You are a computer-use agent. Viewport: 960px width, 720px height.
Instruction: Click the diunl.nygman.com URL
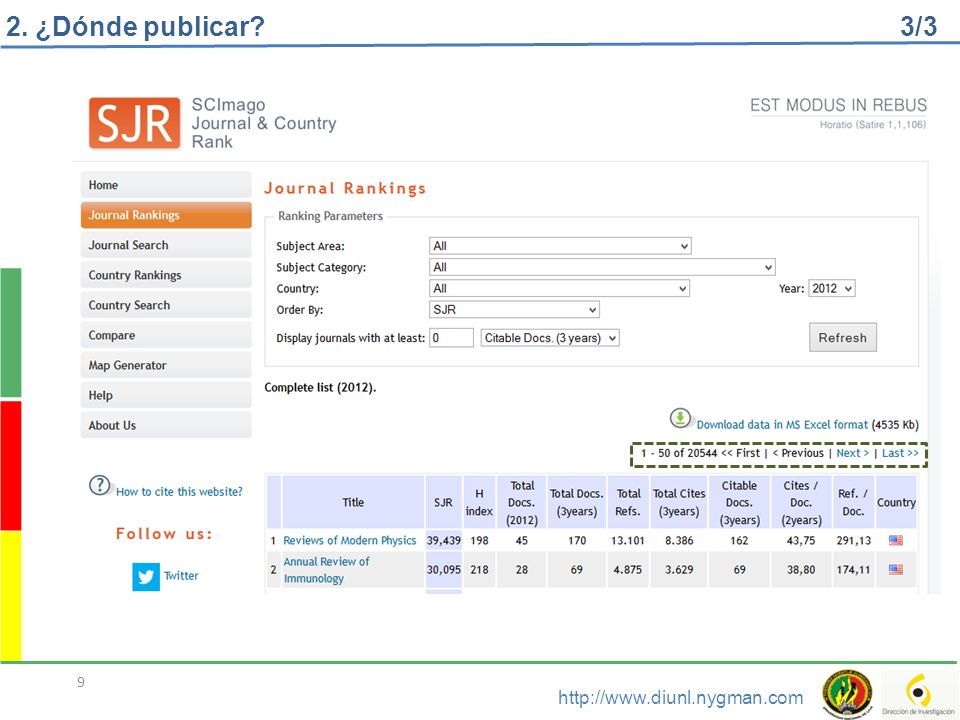[681, 697]
